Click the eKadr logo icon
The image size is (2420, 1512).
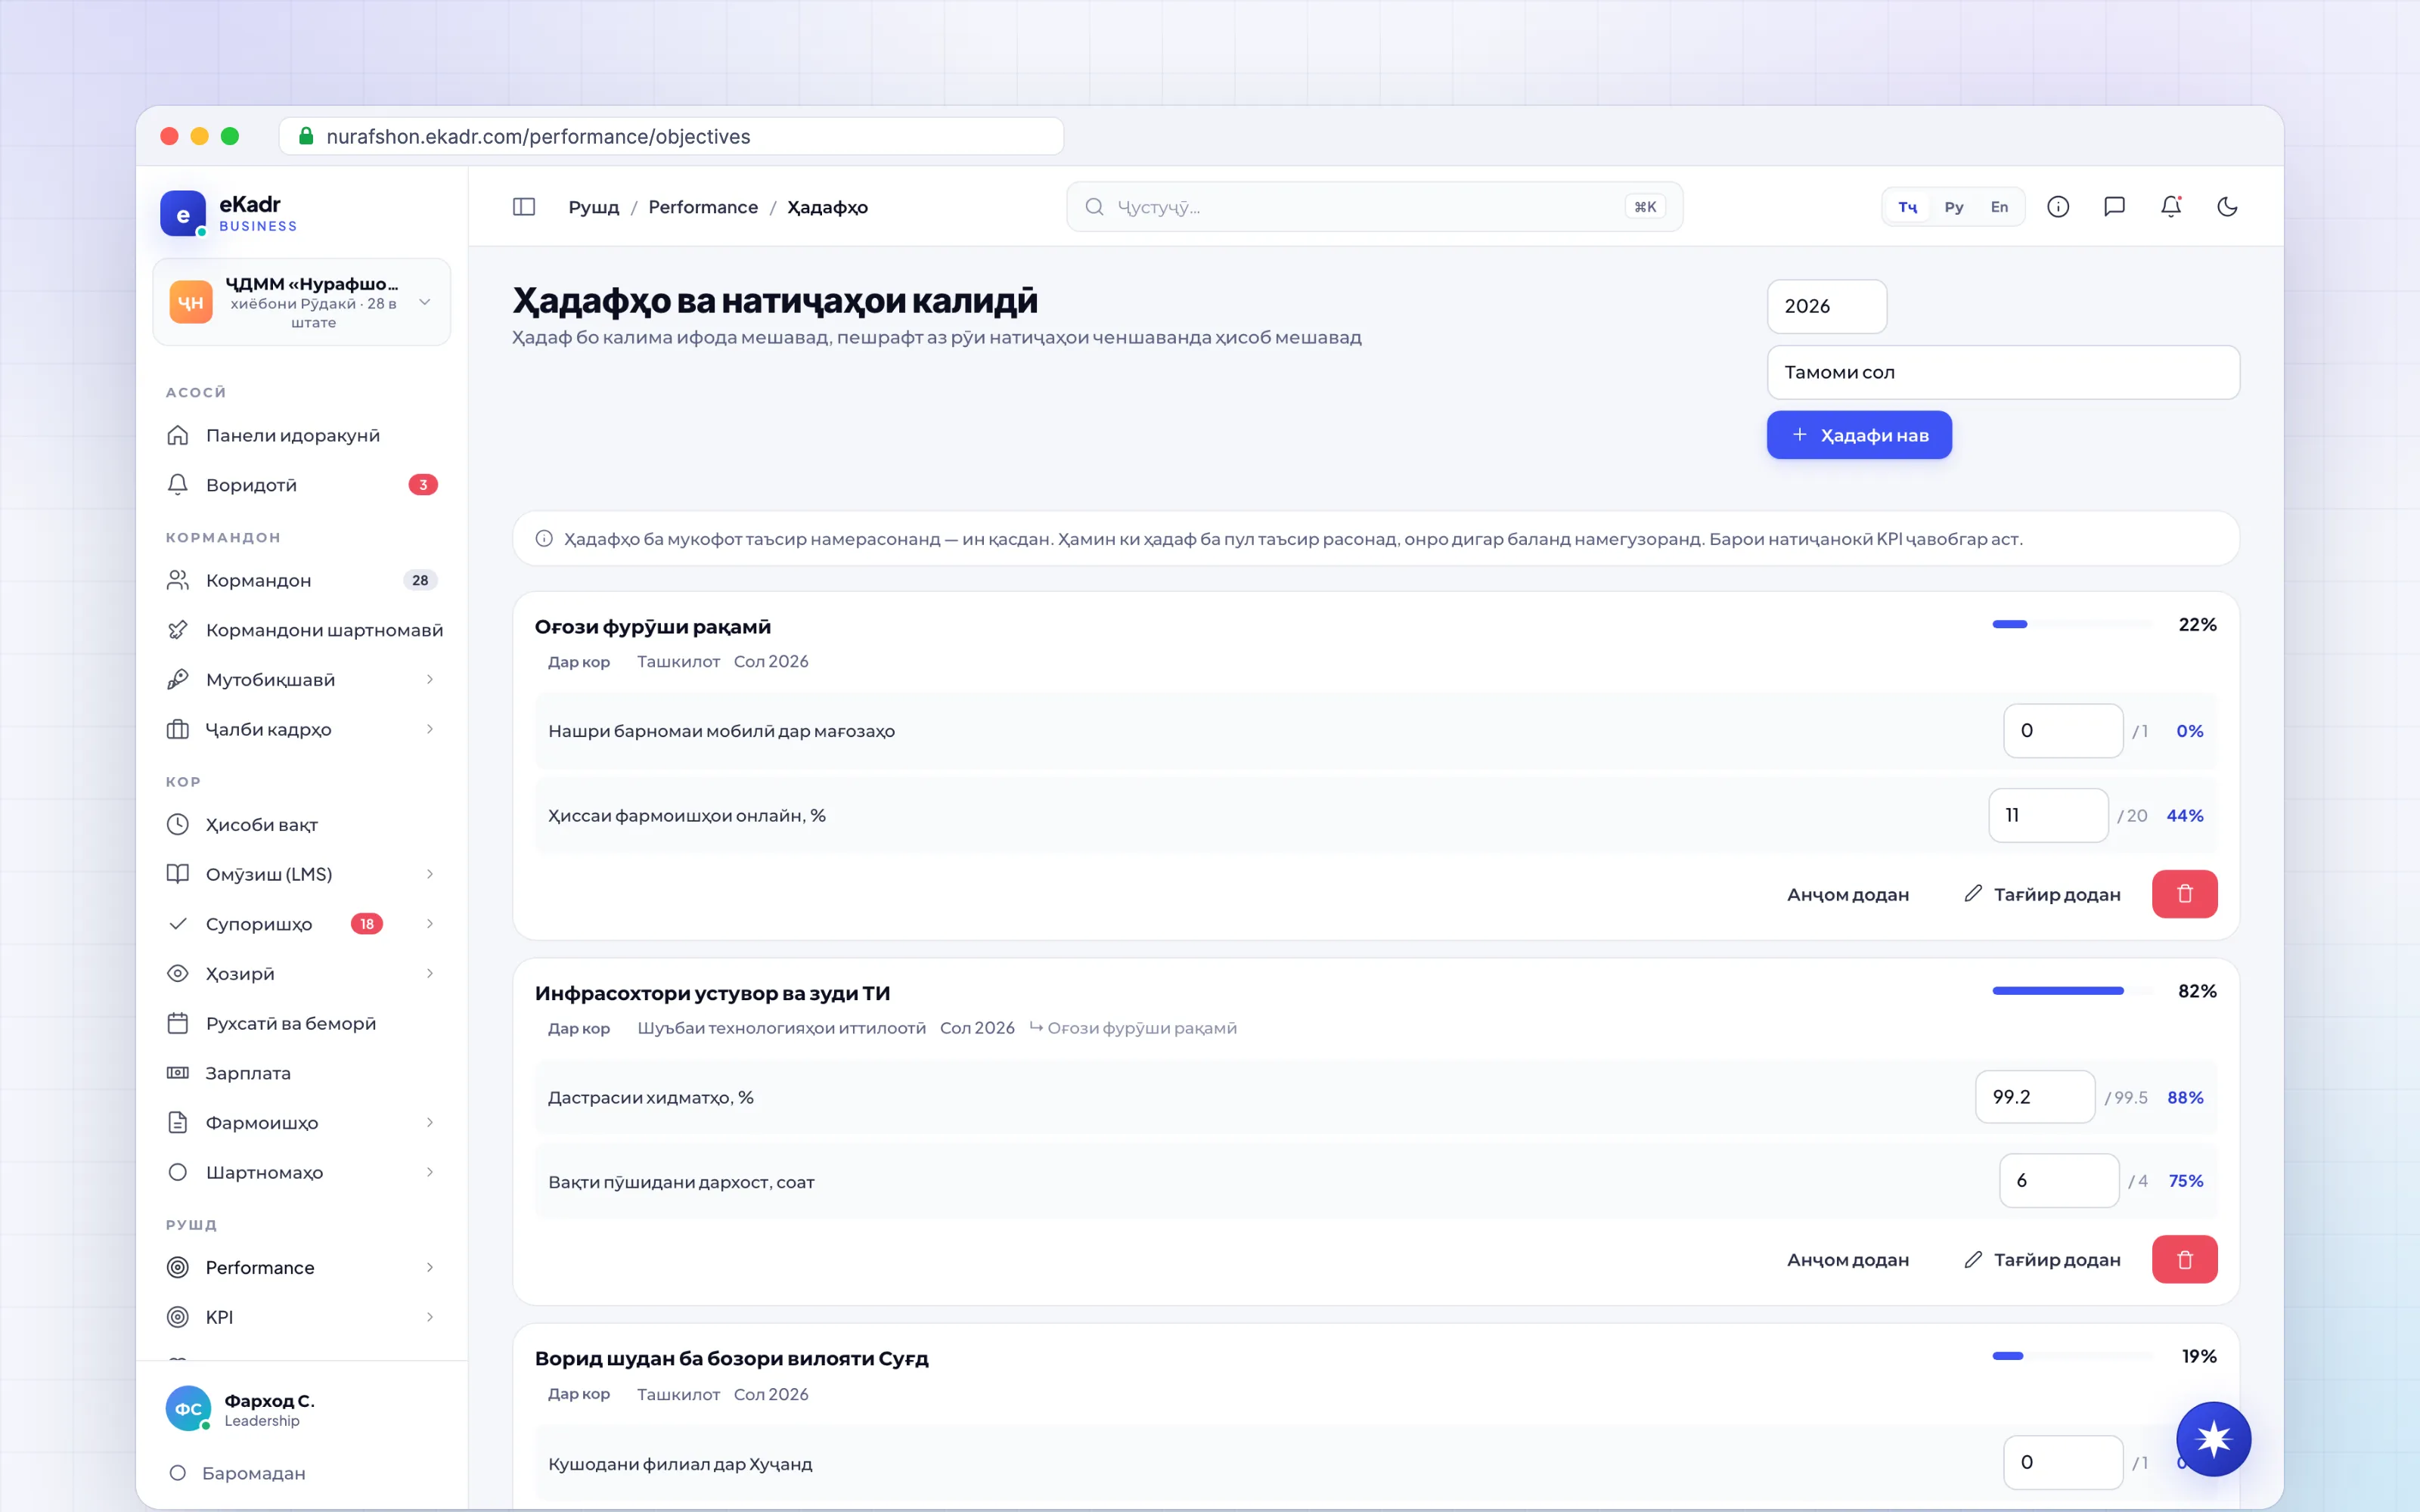183,213
